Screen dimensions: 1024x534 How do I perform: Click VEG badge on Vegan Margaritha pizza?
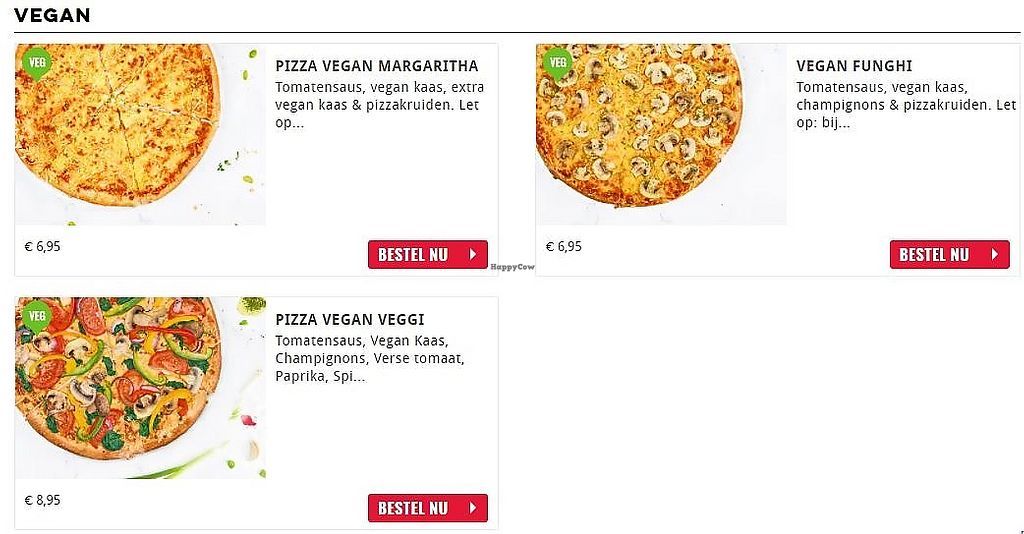(x=37, y=63)
